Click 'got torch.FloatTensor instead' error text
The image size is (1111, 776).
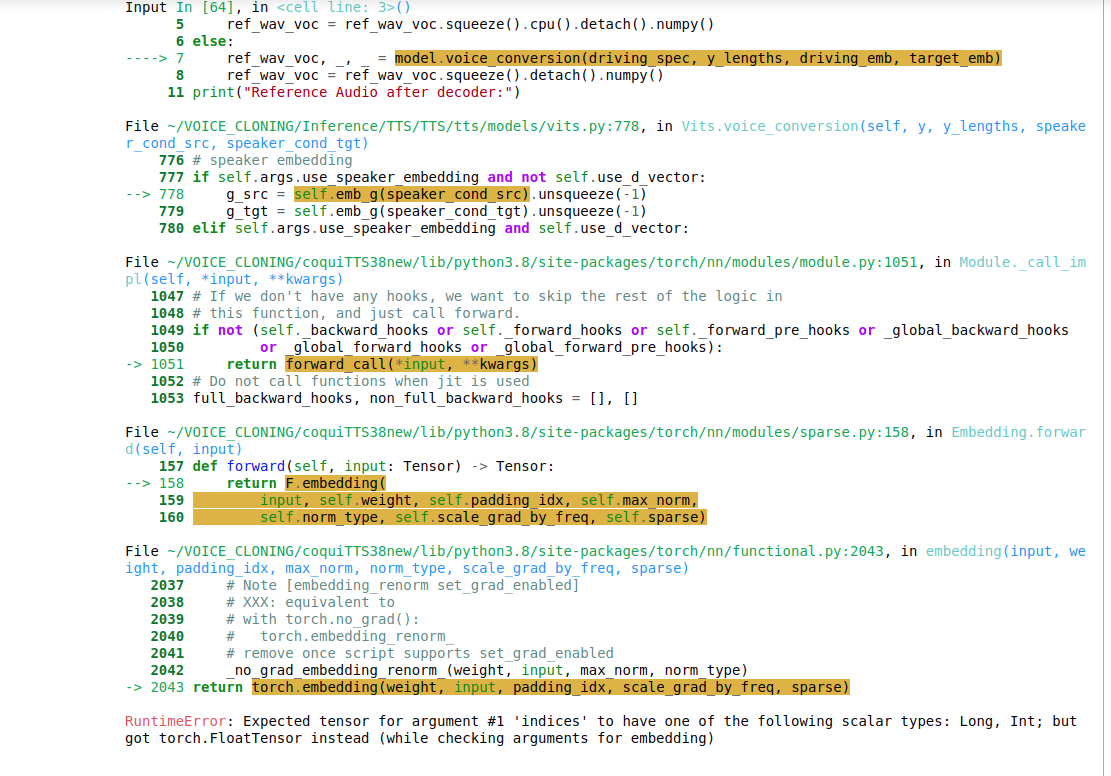247,738
